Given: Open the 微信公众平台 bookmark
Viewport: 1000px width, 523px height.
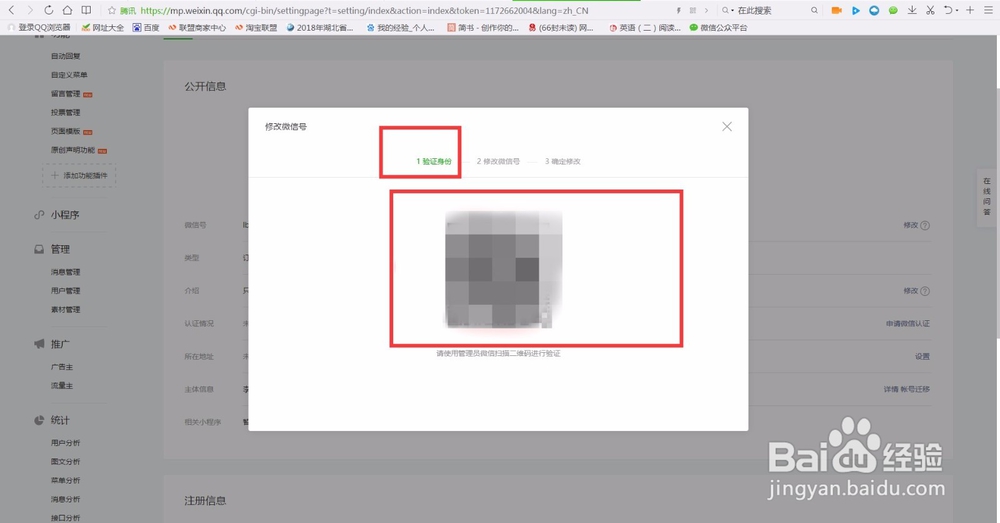Looking at the screenshot, I should [718, 27].
